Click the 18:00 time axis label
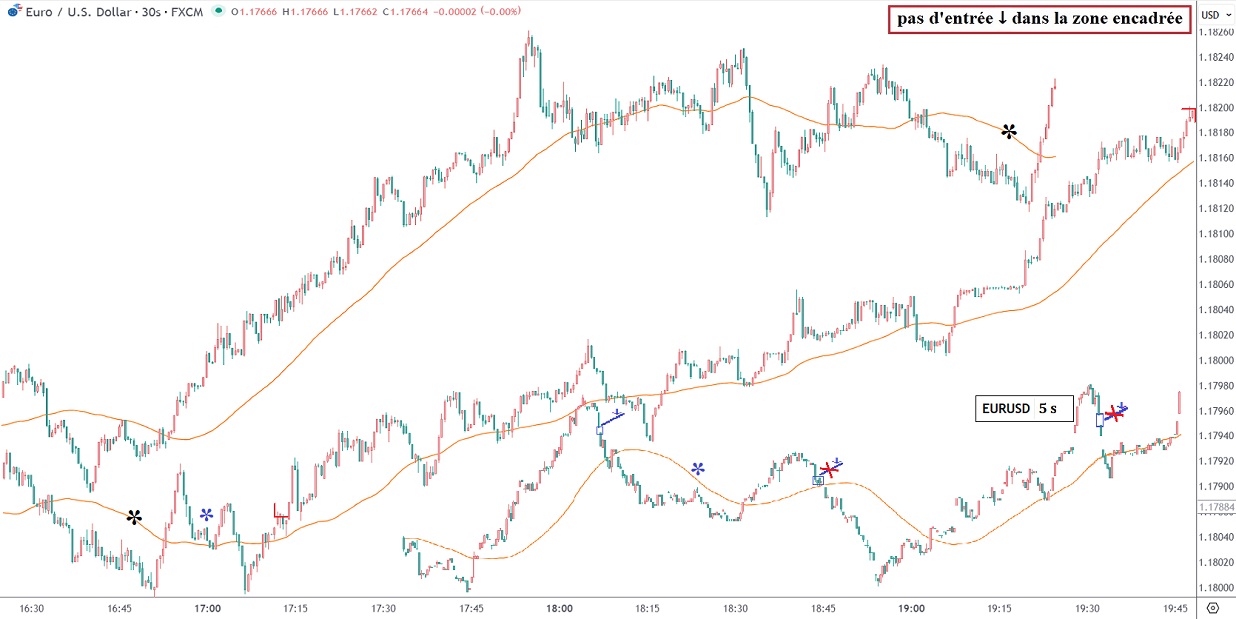The image size is (1236, 619). [559, 607]
